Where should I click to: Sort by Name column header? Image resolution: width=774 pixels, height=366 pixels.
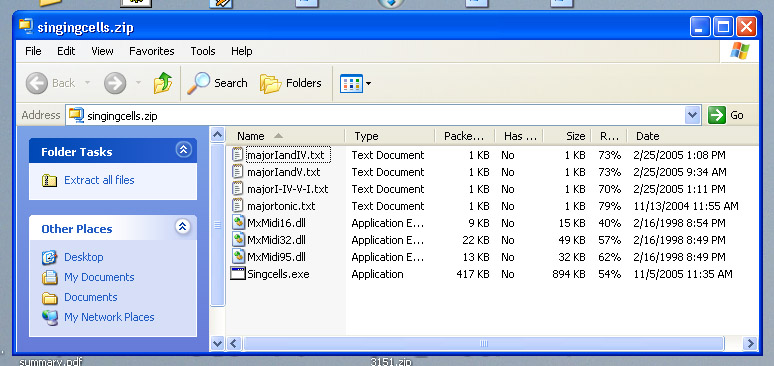coord(285,136)
